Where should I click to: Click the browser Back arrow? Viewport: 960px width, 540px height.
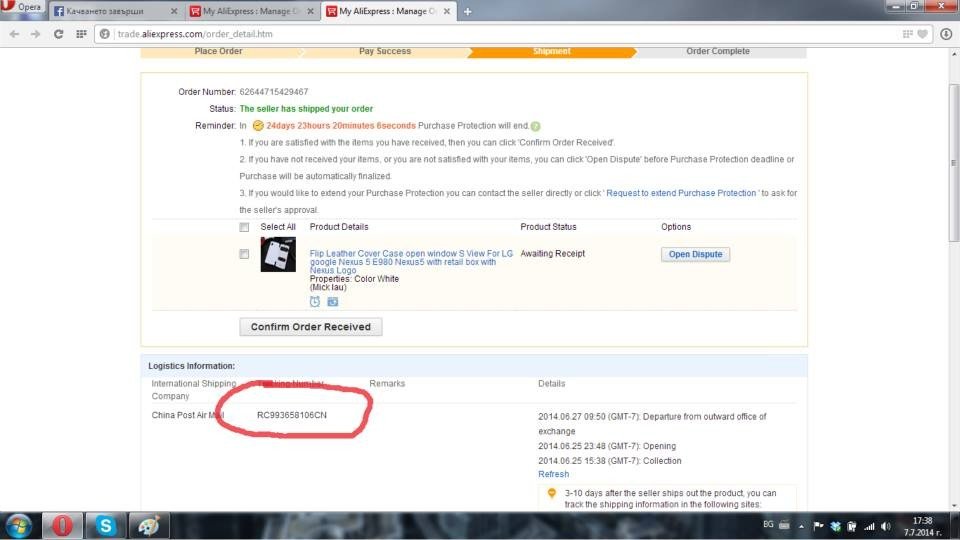click(x=14, y=33)
